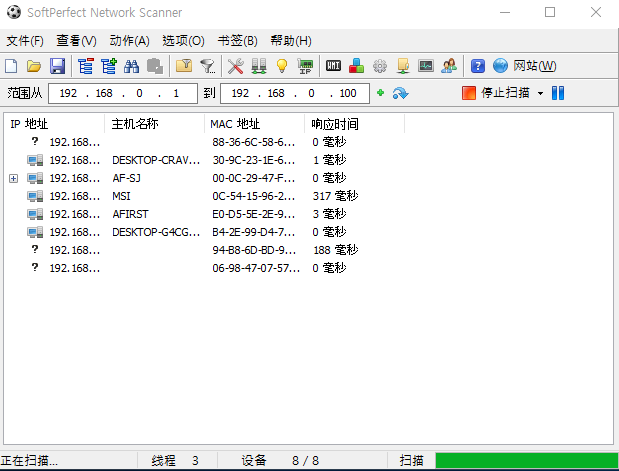Open help with the blue question mark icon

478,66
